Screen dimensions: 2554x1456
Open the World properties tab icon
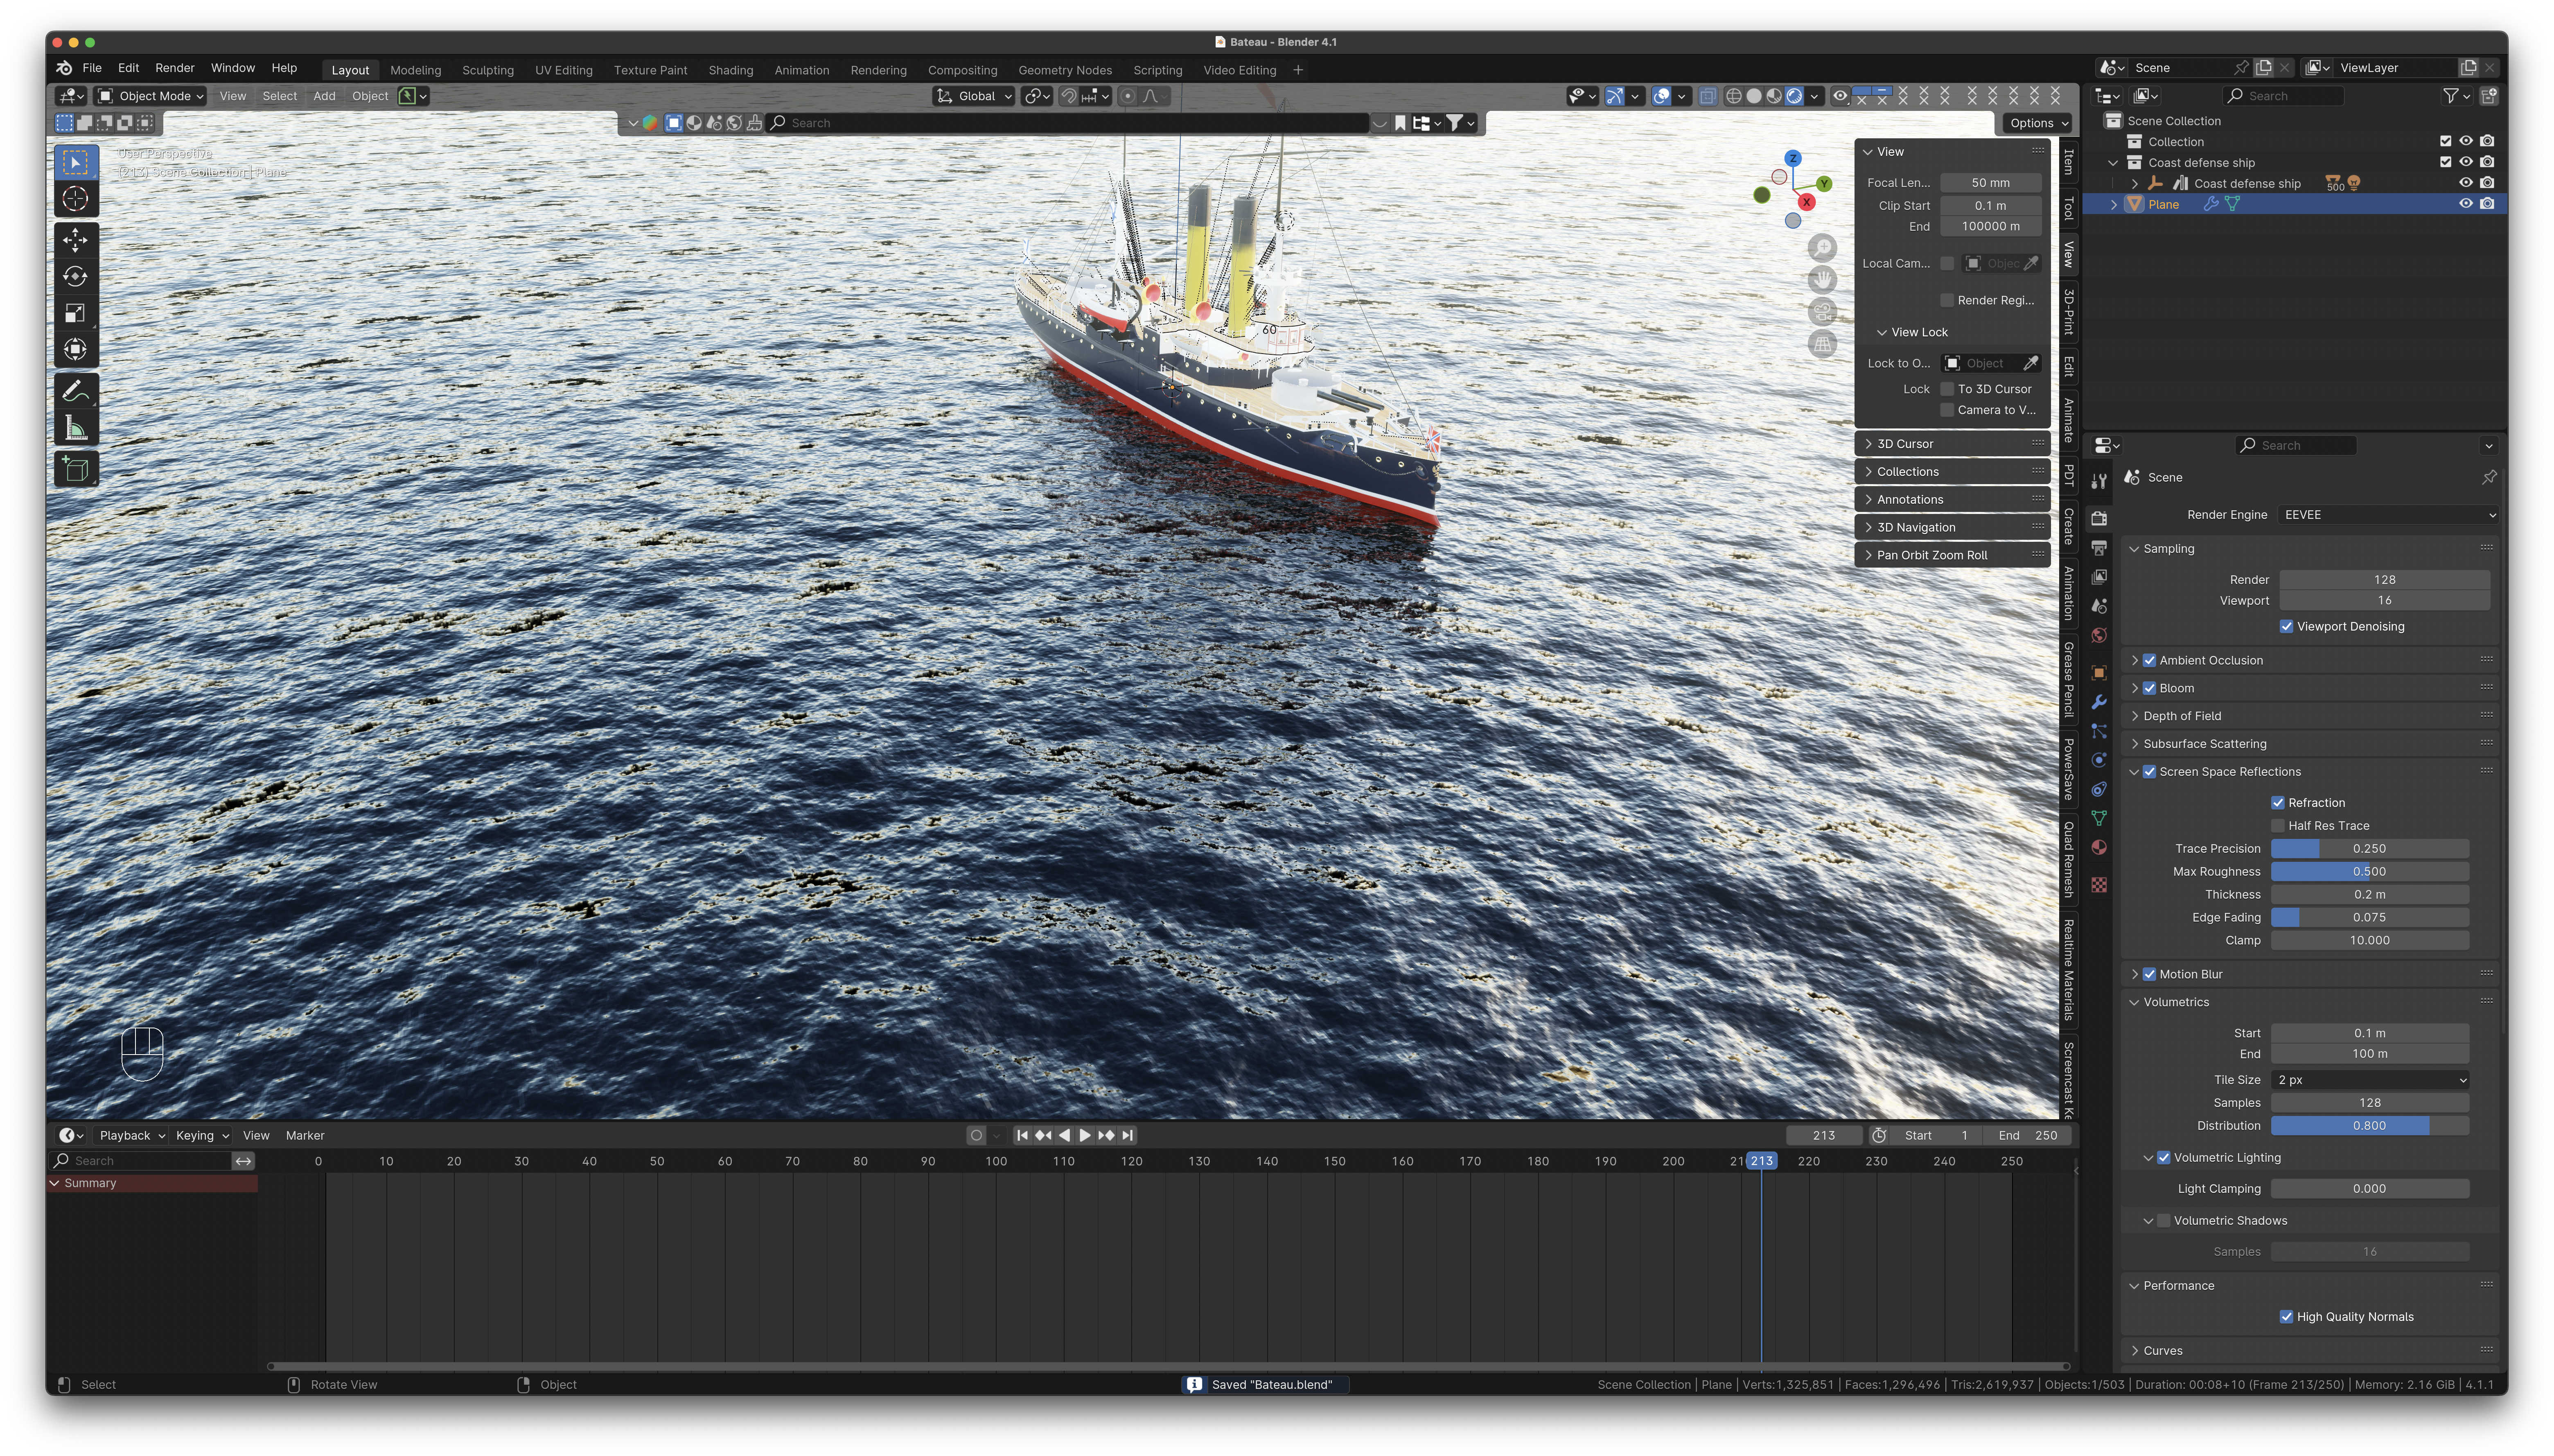2099,635
